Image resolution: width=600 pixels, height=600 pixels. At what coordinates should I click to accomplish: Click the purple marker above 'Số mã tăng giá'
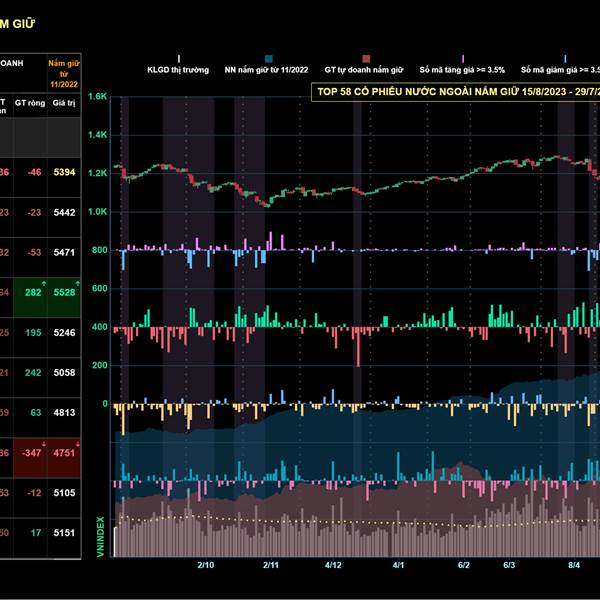pyautogui.click(x=463, y=59)
